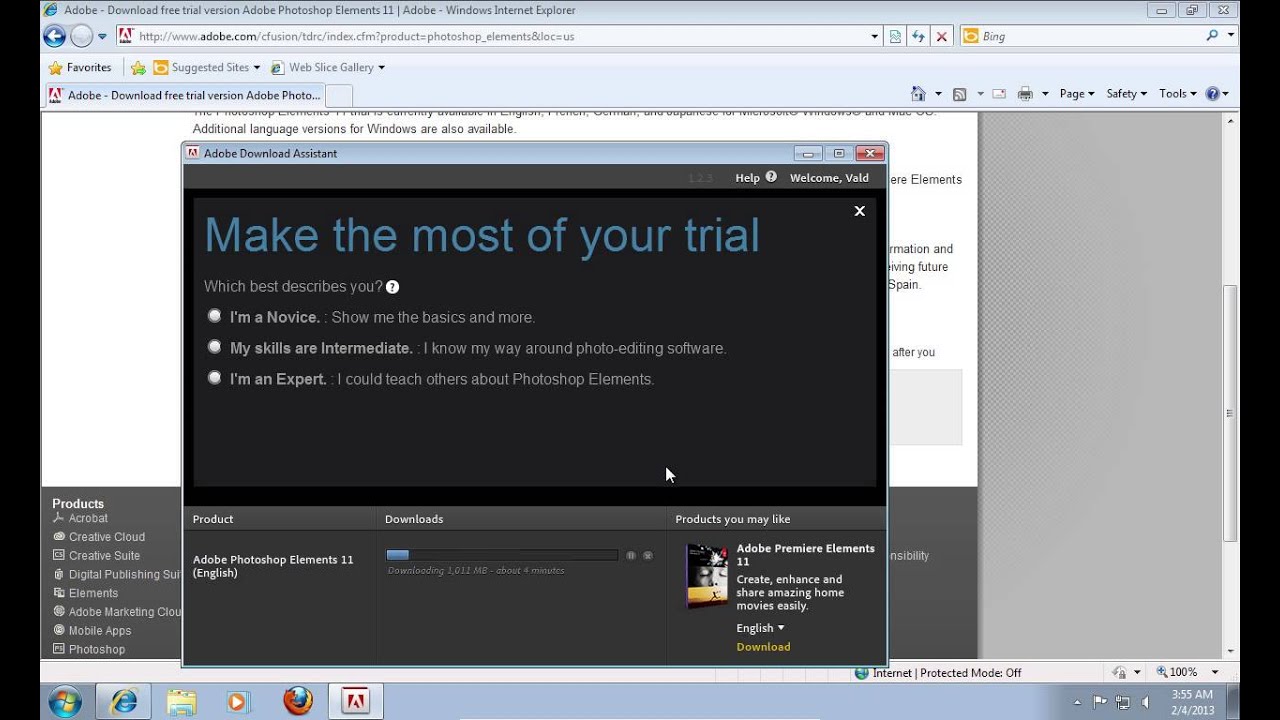Pause the Photoshop Elements 11 download

[631, 555]
